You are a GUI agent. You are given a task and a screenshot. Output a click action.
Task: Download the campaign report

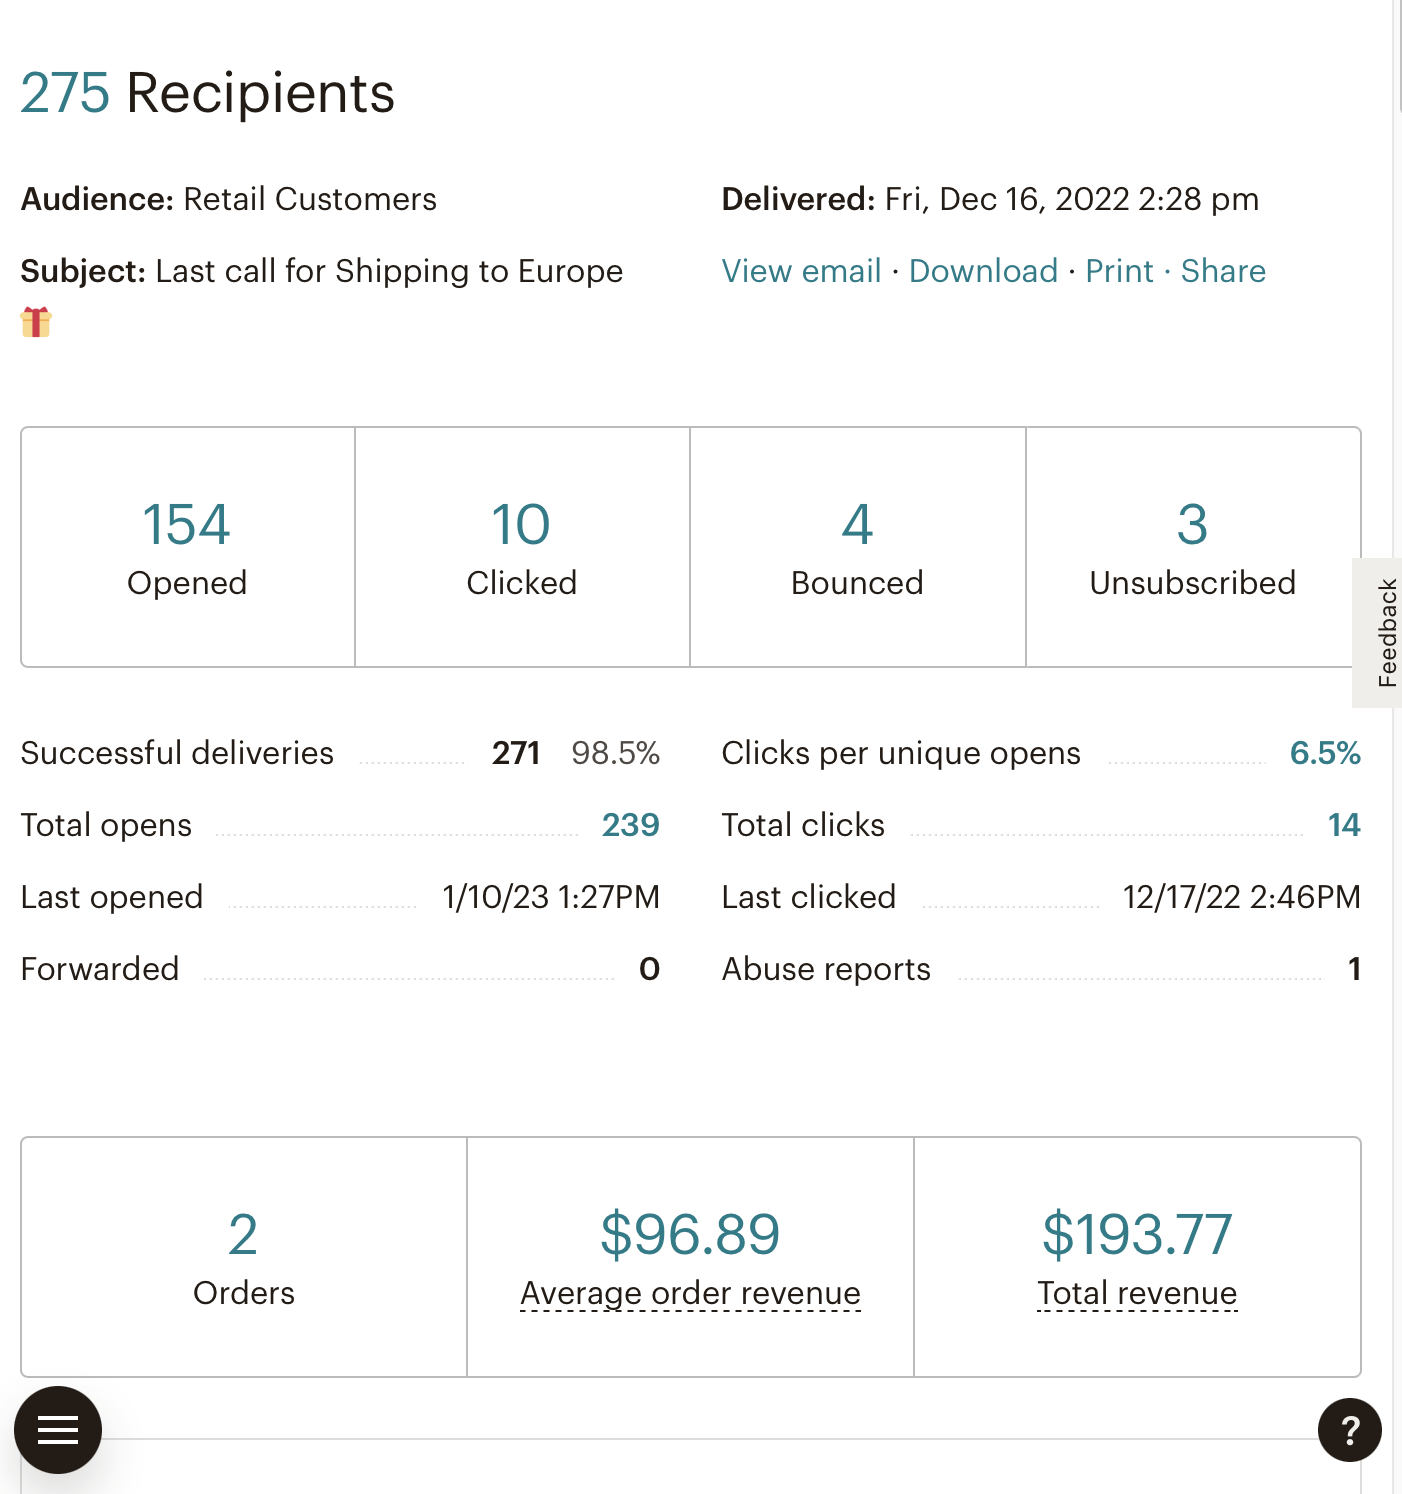[982, 271]
